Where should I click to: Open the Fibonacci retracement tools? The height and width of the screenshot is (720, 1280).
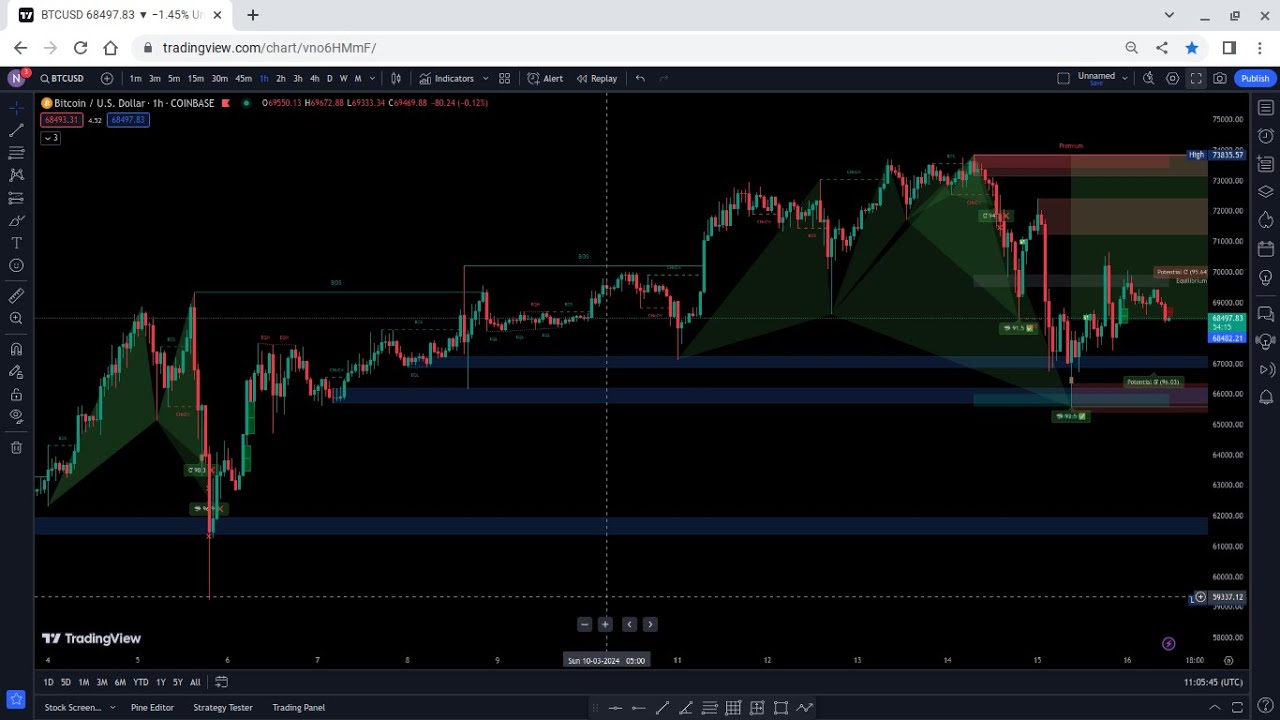(16, 153)
